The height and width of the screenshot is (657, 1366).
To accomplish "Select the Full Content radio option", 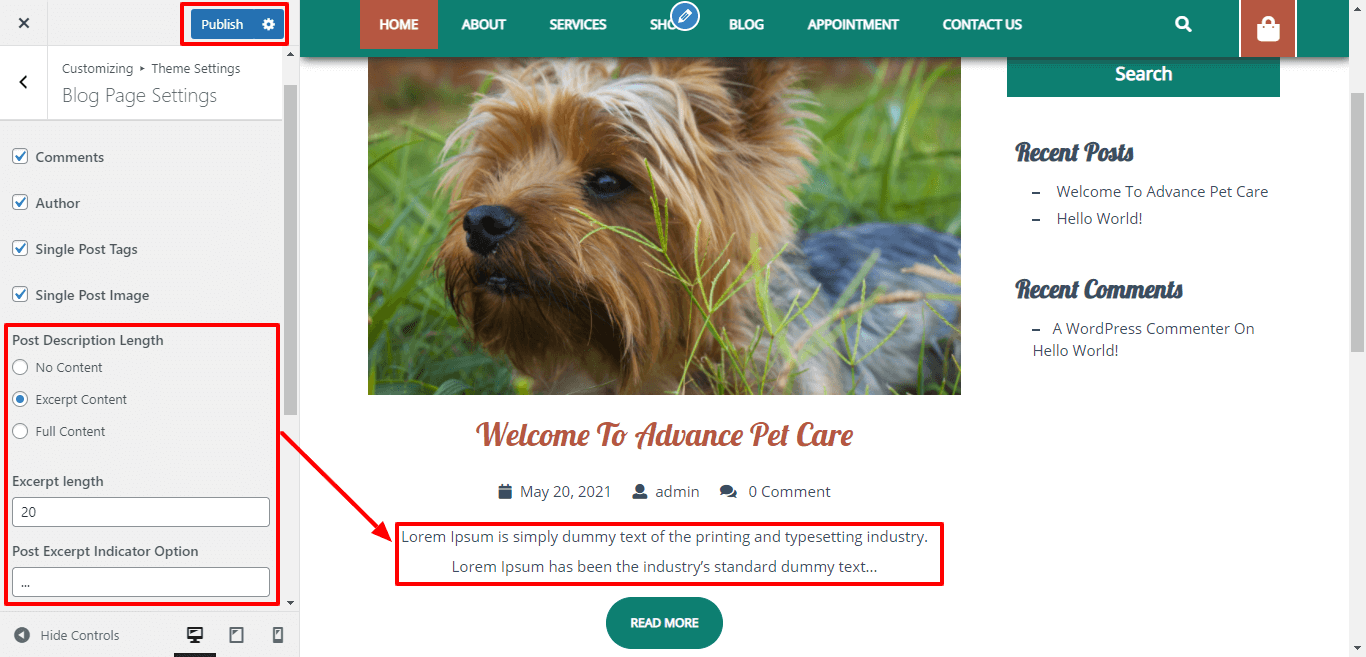I will [20, 431].
